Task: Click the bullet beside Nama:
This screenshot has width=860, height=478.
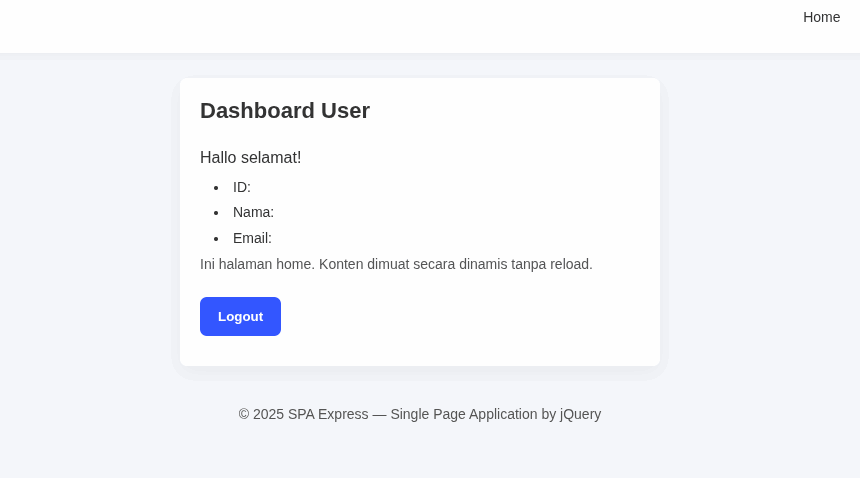Action: pyautogui.click(x=216, y=213)
